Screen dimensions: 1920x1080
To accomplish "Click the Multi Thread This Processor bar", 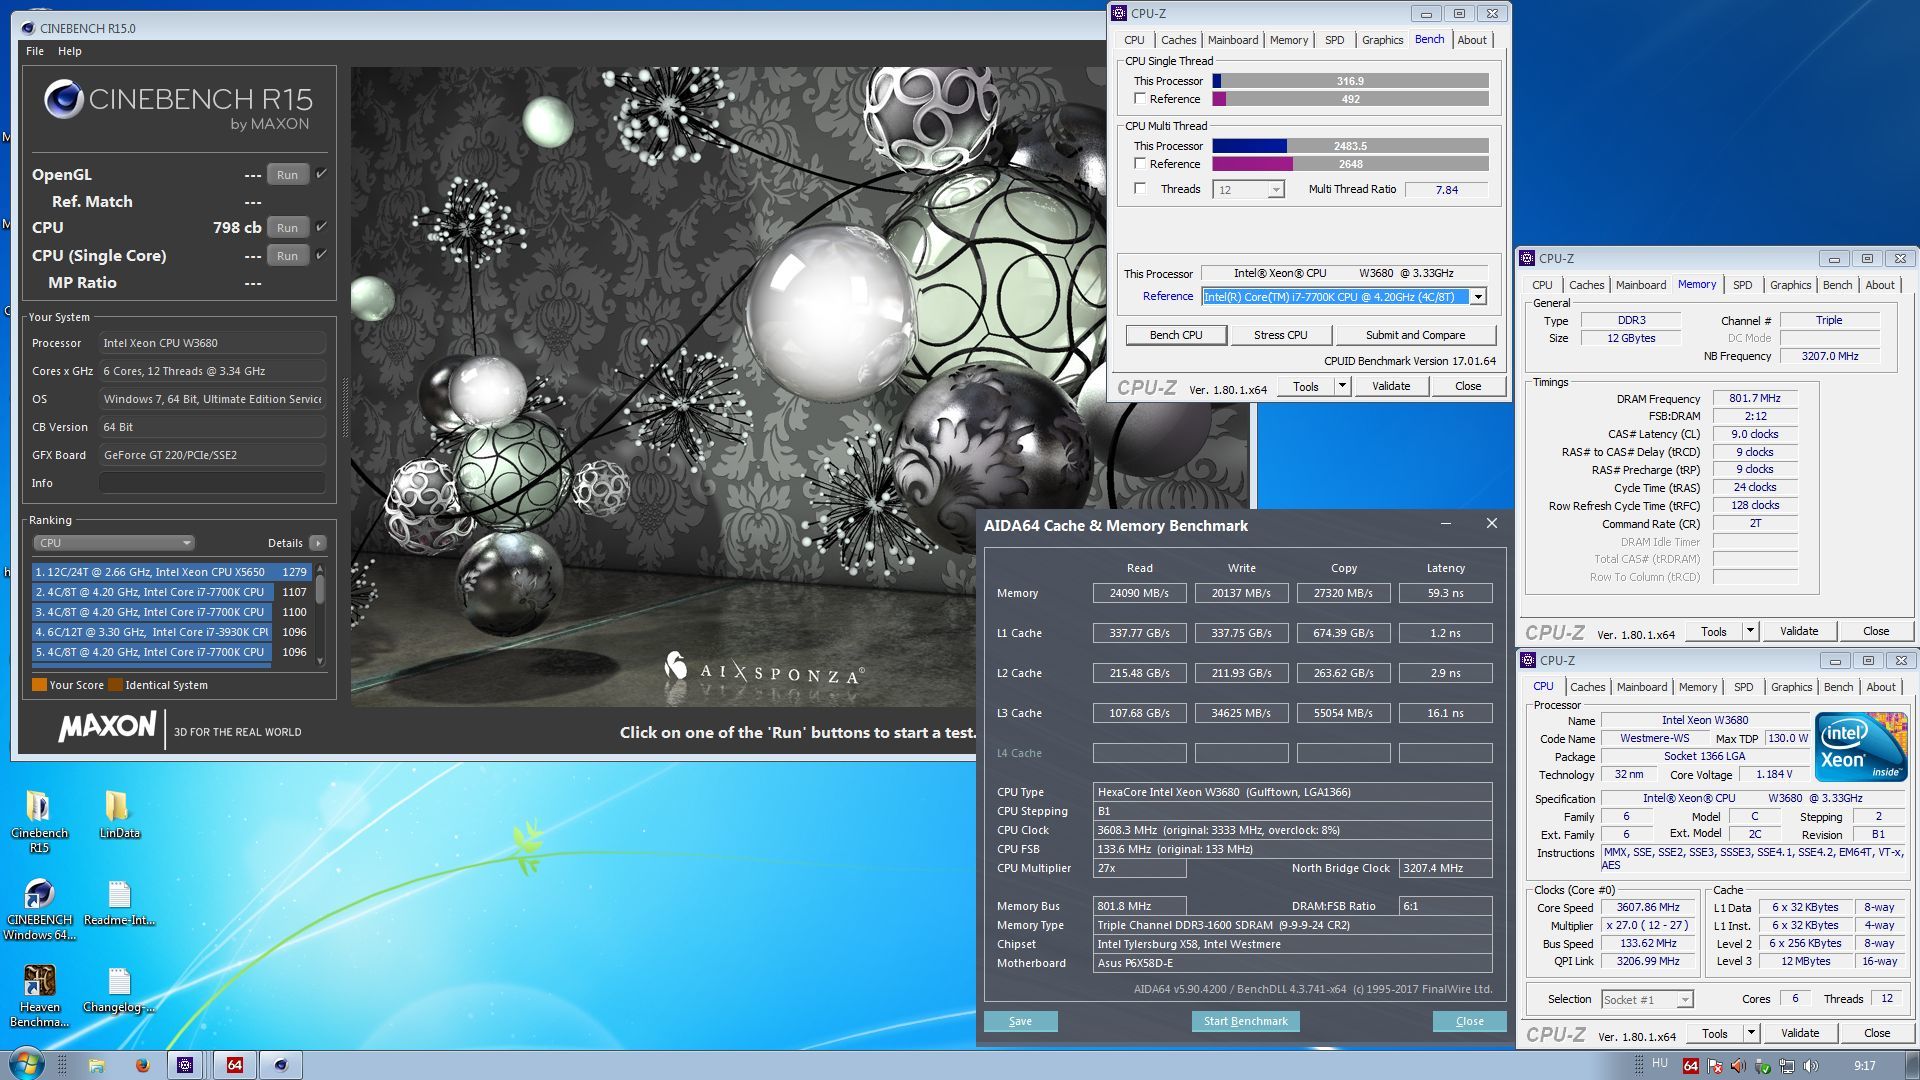I will click(x=1350, y=146).
